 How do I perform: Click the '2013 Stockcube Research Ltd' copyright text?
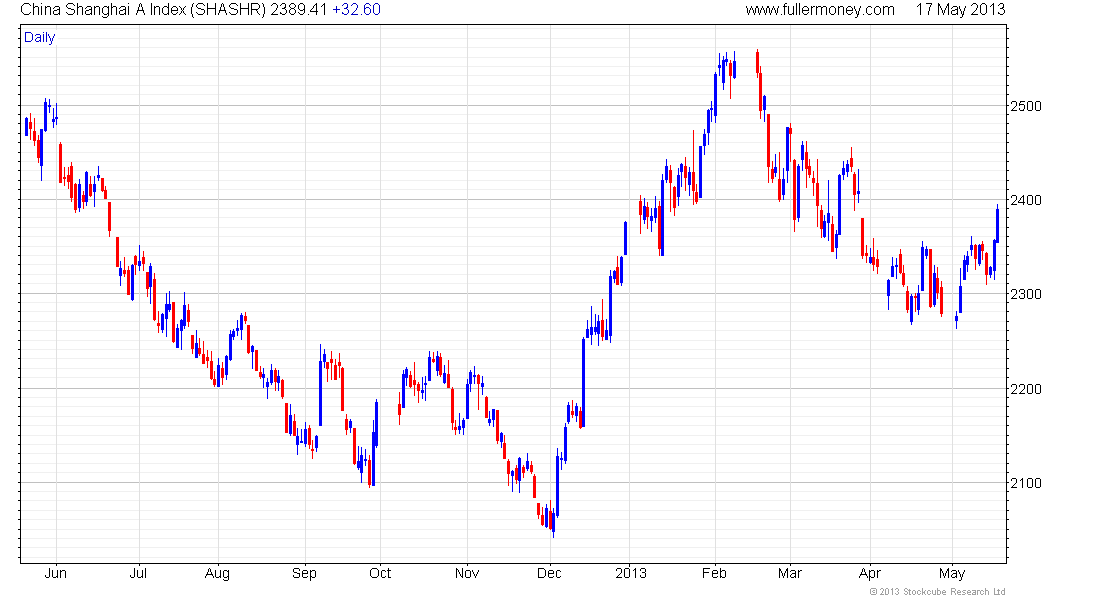click(x=937, y=592)
